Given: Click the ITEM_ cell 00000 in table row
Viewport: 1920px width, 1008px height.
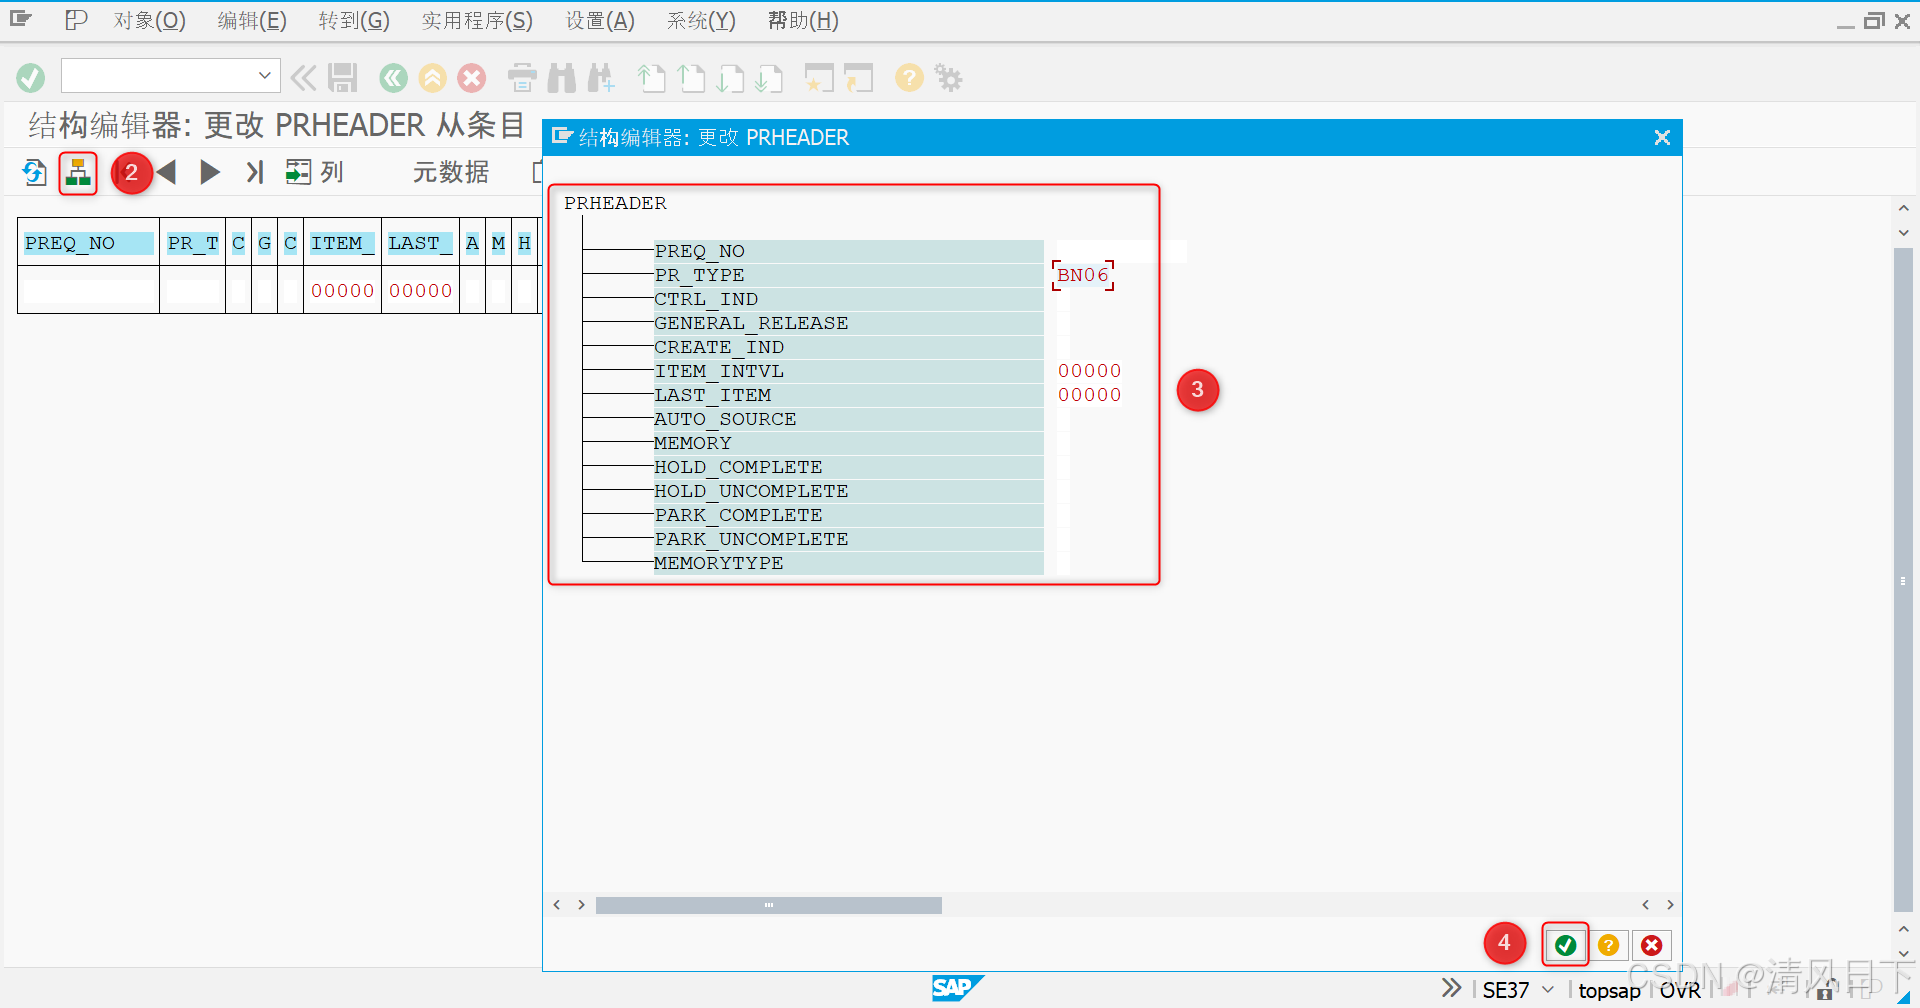Looking at the screenshot, I should [x=342, y=291].
